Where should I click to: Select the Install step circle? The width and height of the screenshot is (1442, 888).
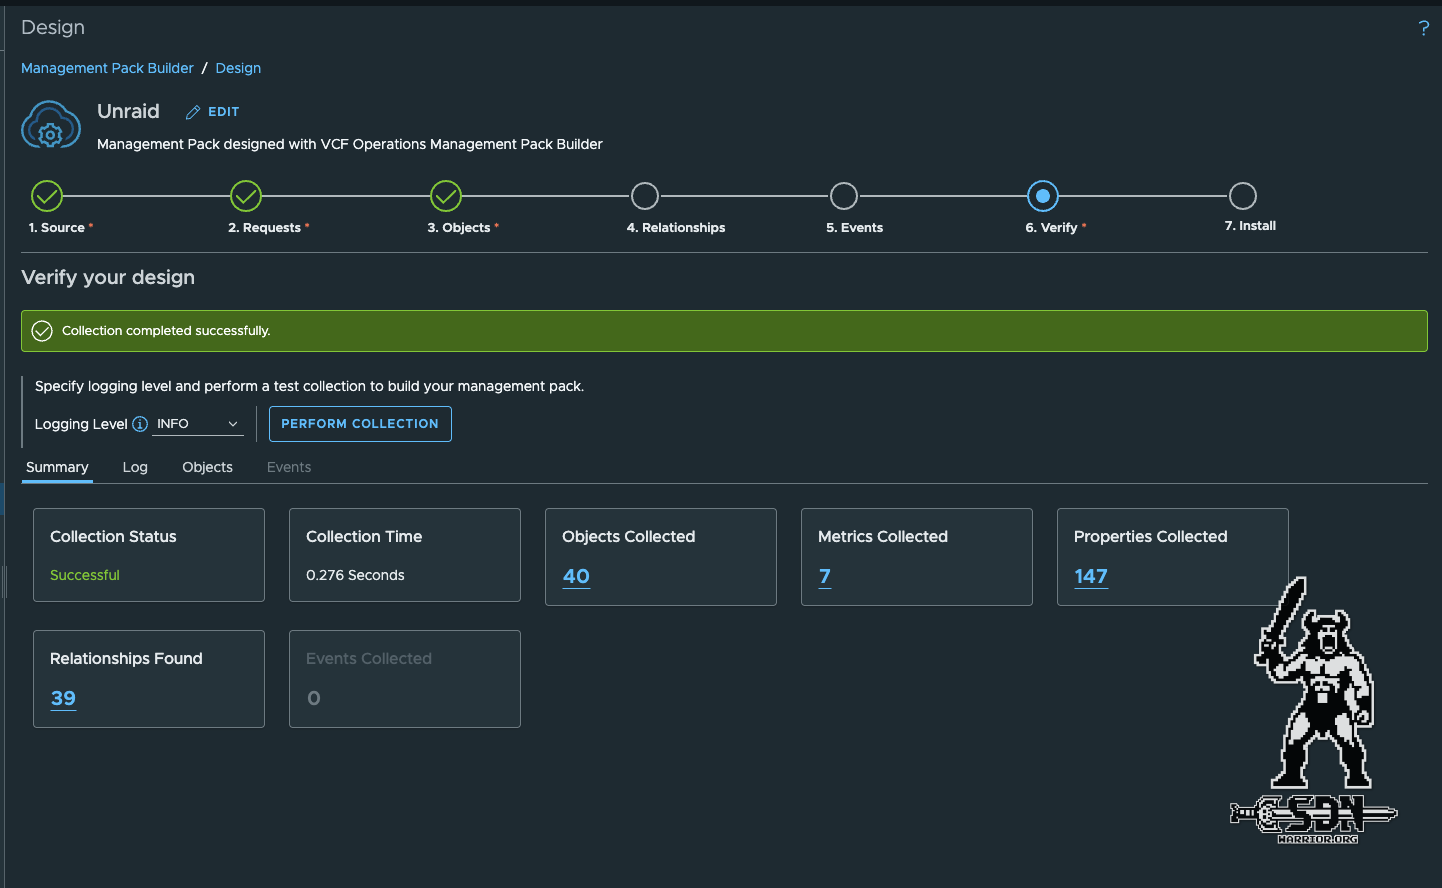coord(1243,196)
